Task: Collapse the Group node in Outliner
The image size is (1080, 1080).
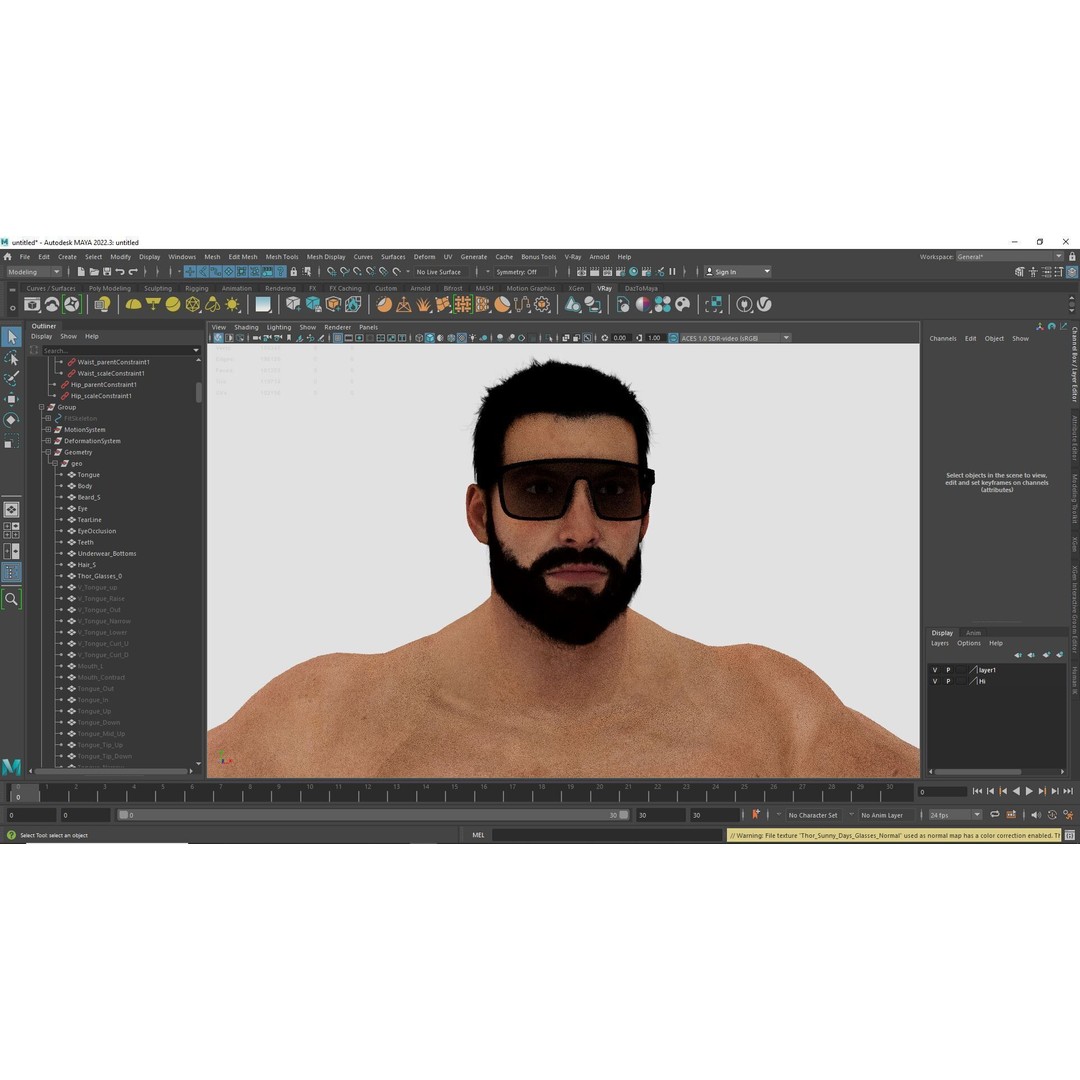Action: [x=41, y=407]
